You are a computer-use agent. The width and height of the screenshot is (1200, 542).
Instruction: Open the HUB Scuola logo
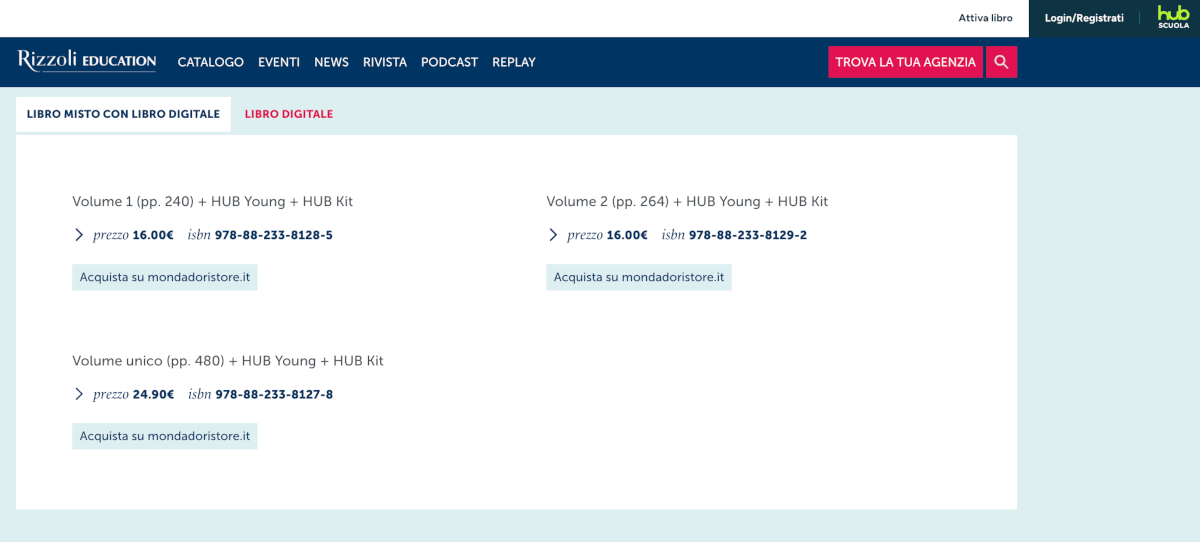1173,17
